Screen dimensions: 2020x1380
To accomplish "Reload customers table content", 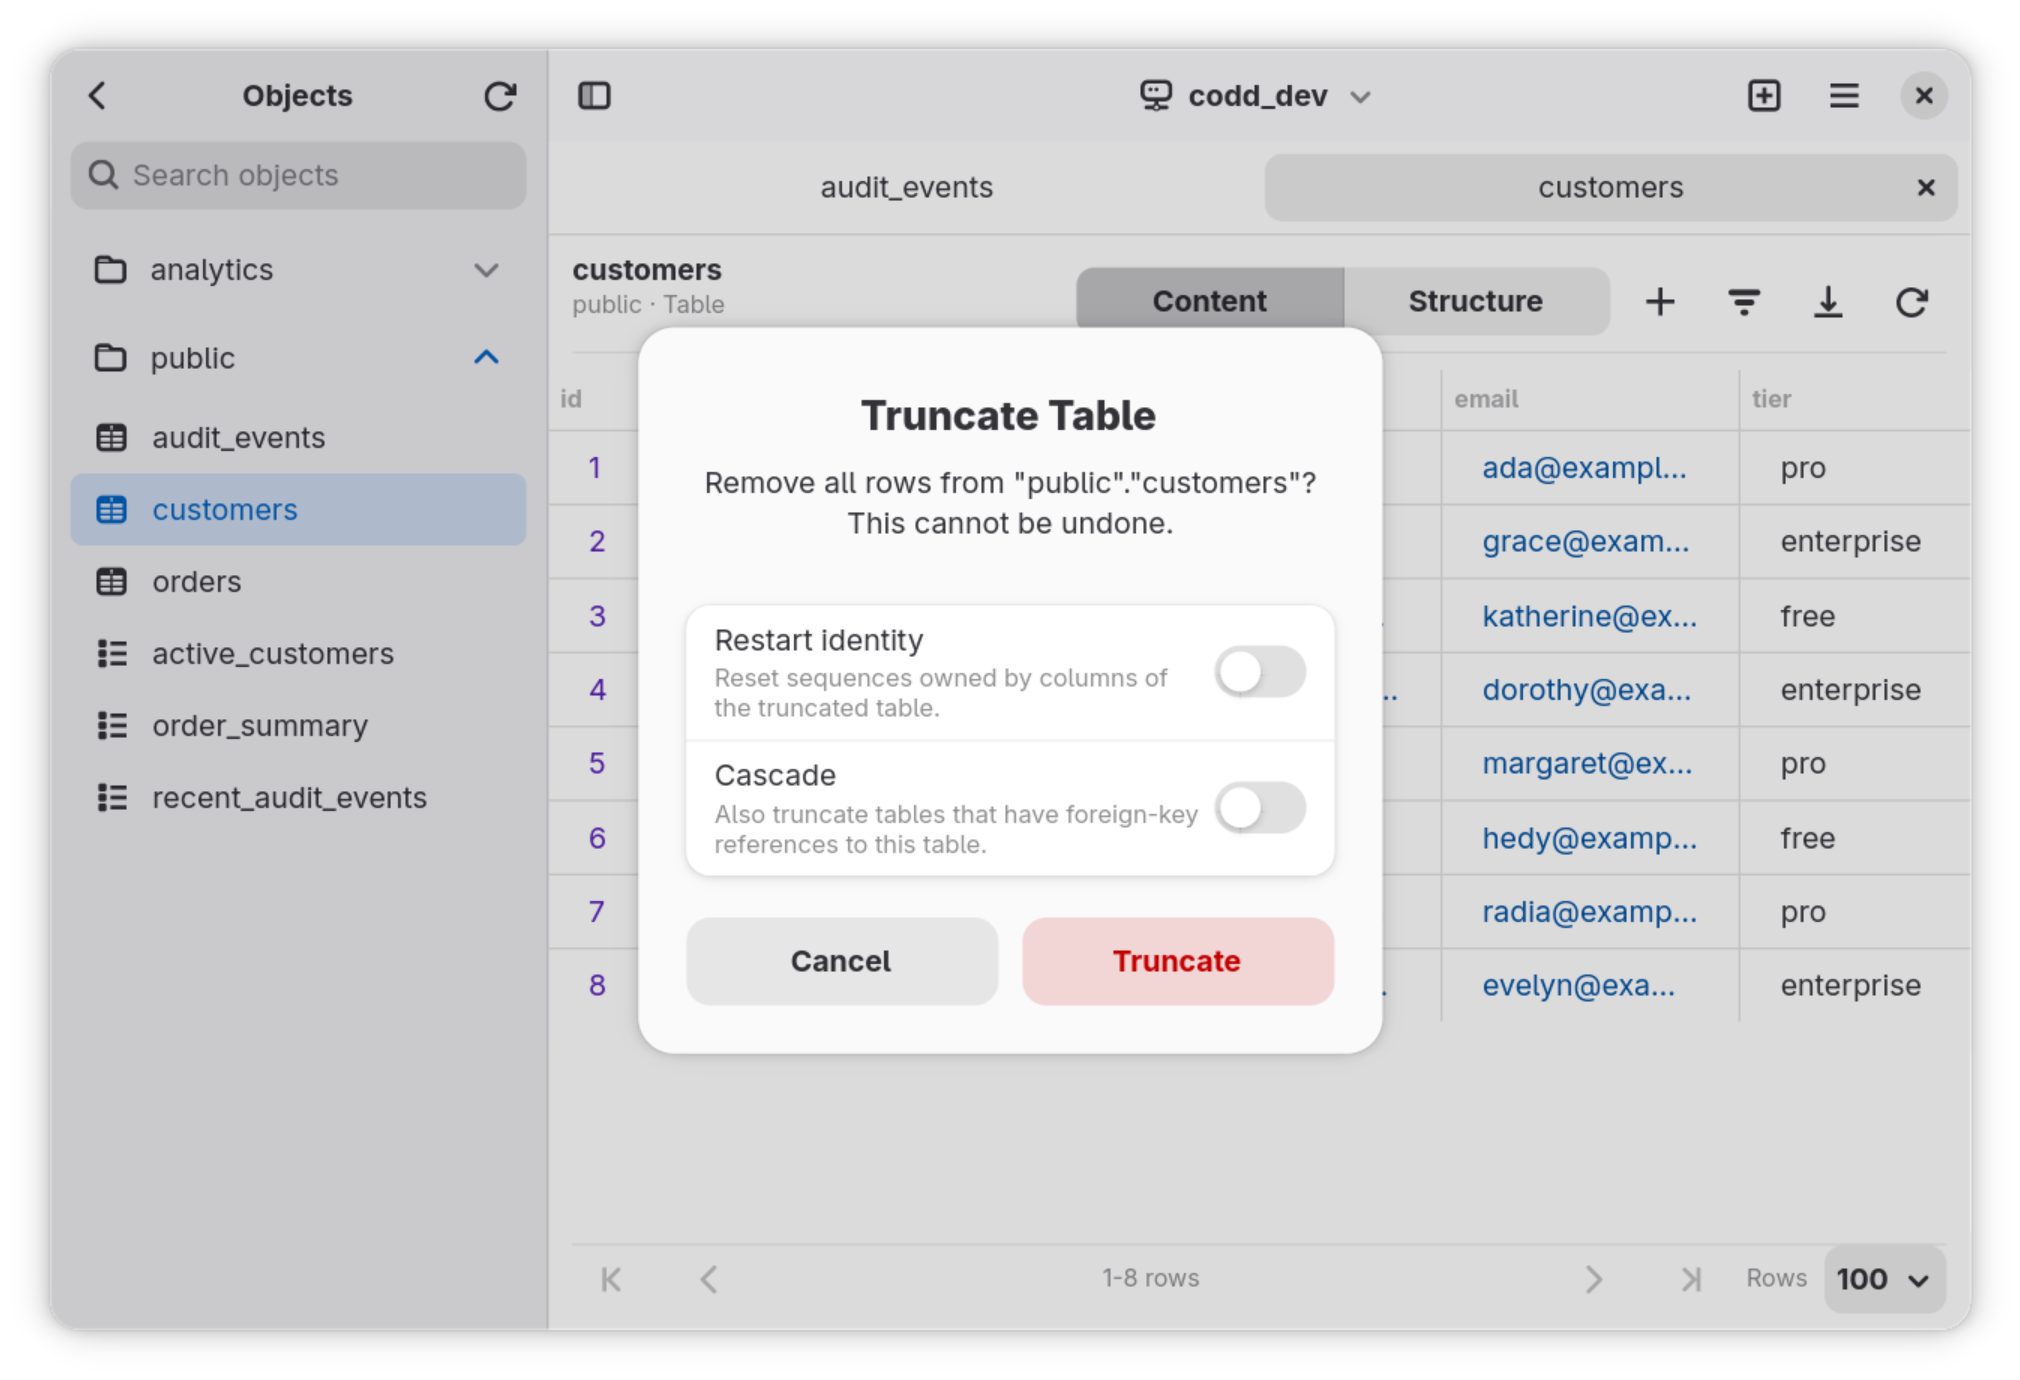I will pyautogui.click(x=1912, y=302).
